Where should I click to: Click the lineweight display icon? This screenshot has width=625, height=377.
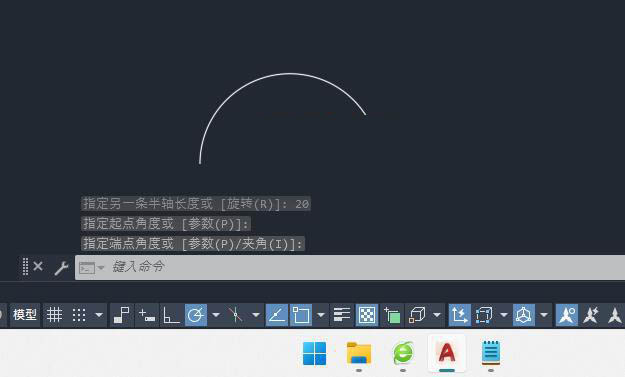coord(342,315)
